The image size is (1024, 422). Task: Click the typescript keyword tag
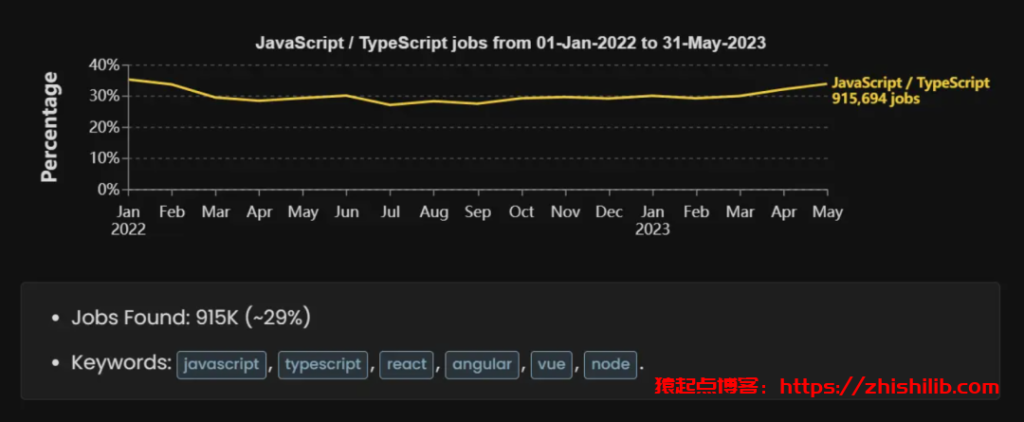[x=323, y=365]
